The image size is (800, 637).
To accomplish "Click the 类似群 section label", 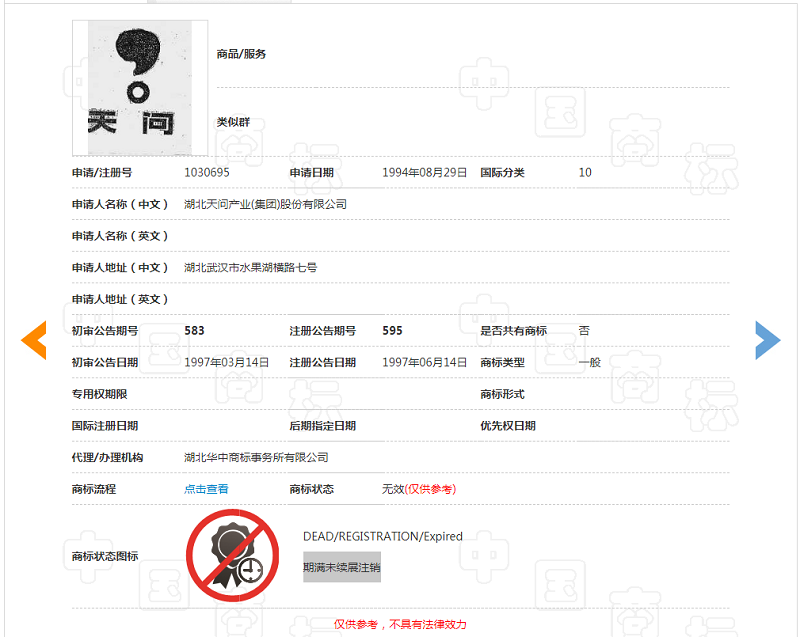I will (x=233, y=122).
